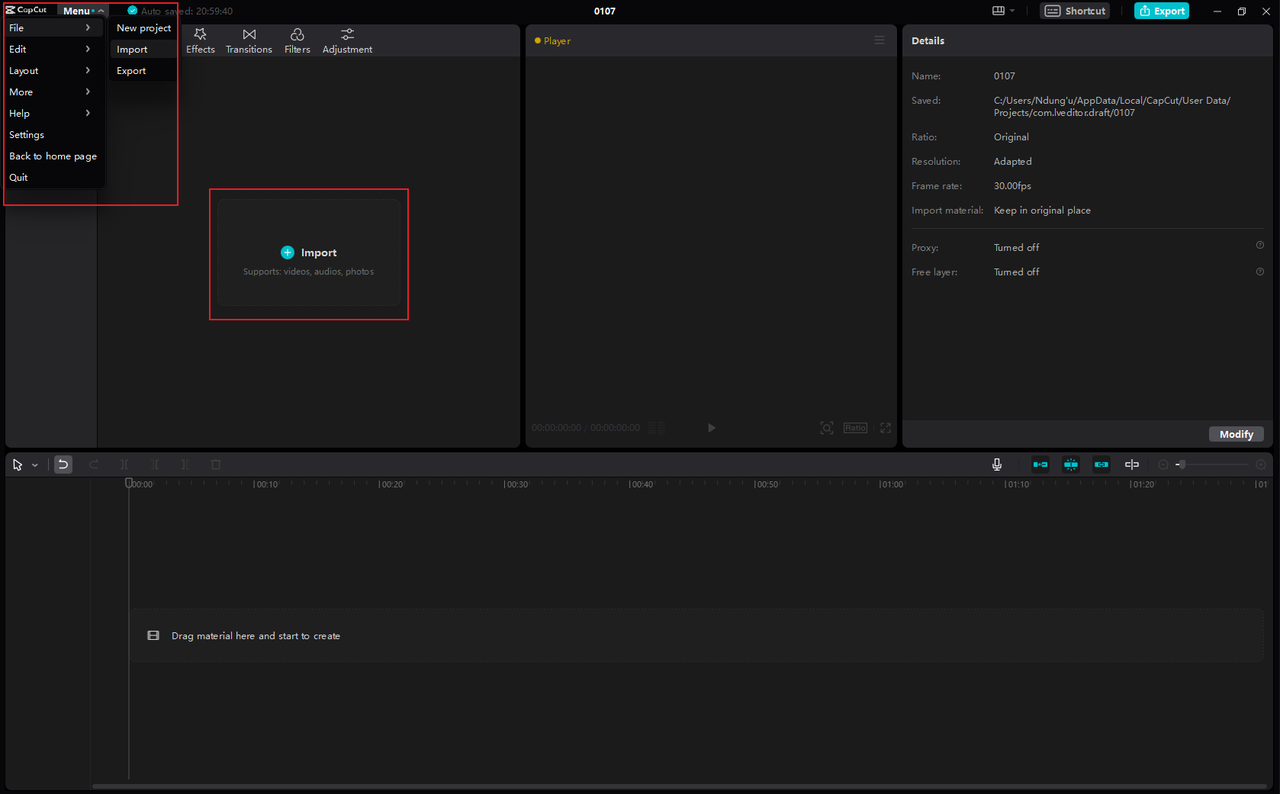The width and height of the screenshot is (1280, 794).
Task: Select the cursor tool above the timeline
Action: [x=16, y=464]
